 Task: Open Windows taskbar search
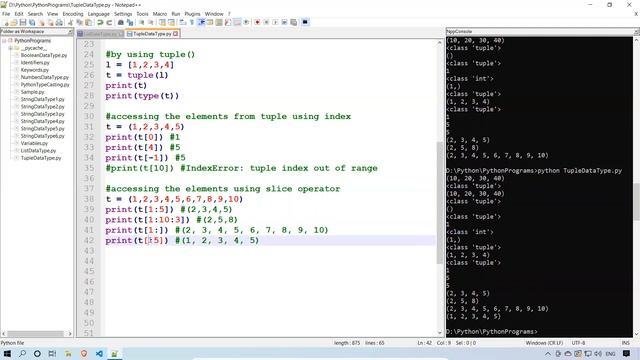22,353
